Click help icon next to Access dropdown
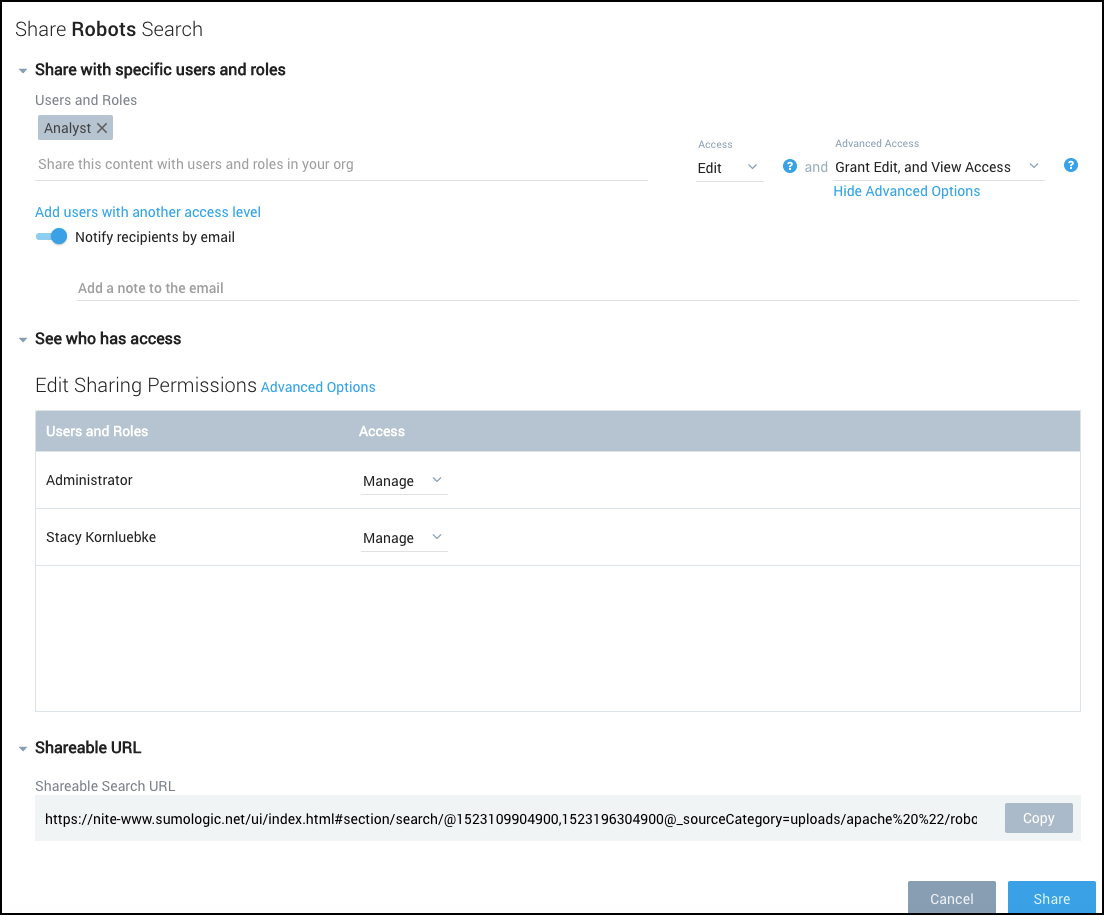This screenshot has height=915, width=1104. (790, 166)
